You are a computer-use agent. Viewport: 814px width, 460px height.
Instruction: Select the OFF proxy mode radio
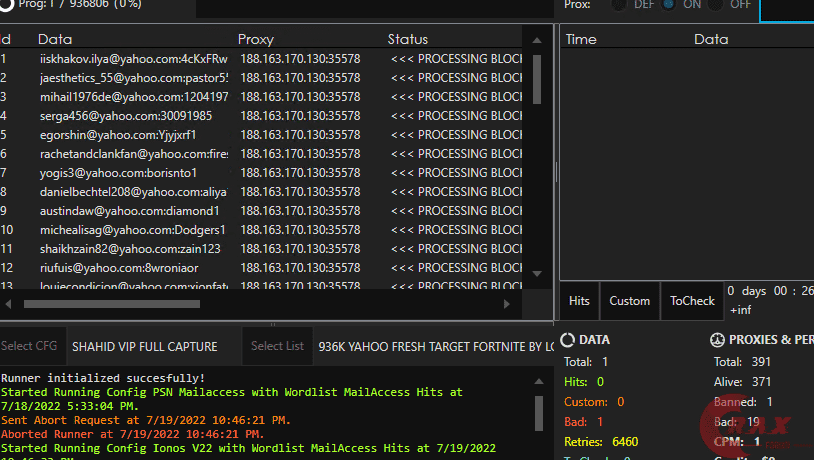[x=716, y=5]
